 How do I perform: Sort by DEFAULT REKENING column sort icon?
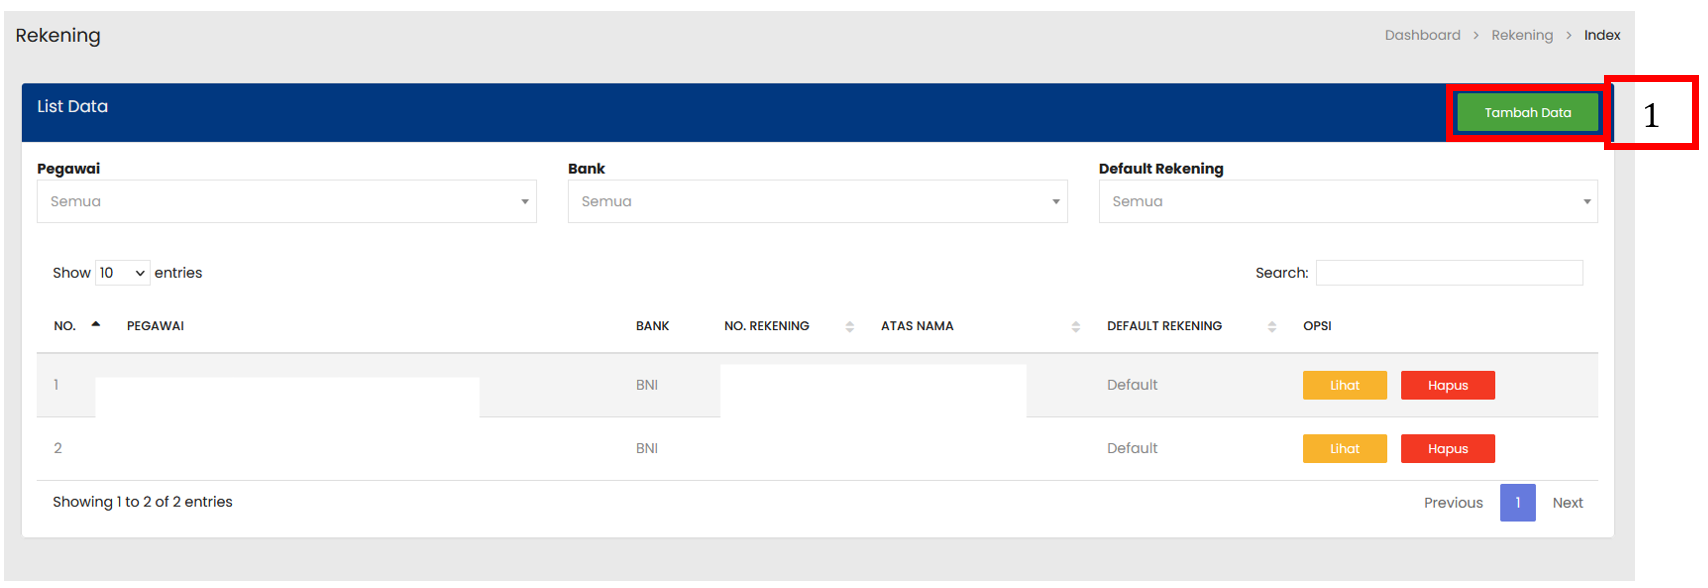[1271, 327]
